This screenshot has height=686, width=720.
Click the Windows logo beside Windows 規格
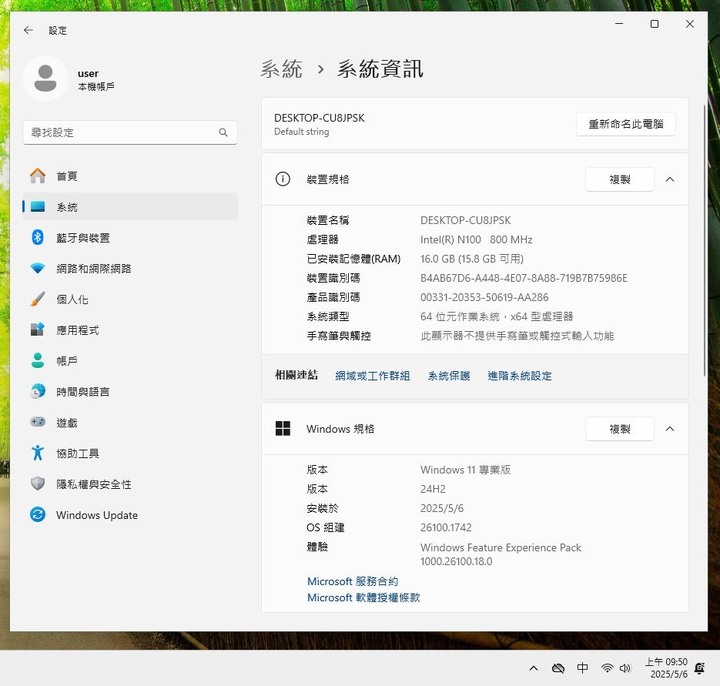coord(283,428)
